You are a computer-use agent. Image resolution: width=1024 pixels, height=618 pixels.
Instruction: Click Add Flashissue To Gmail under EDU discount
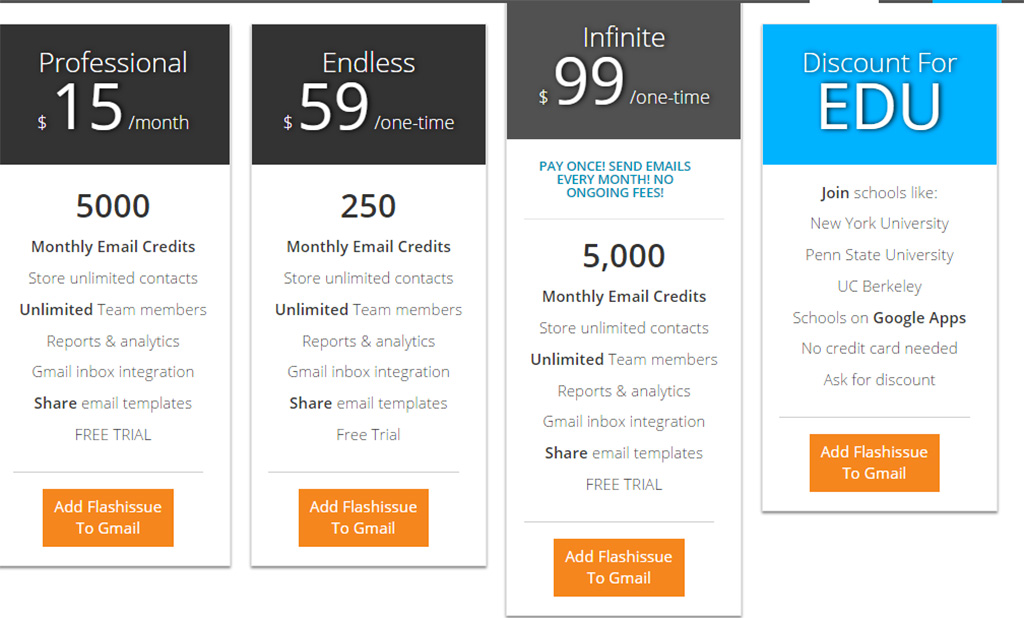[x=874, y=463]
